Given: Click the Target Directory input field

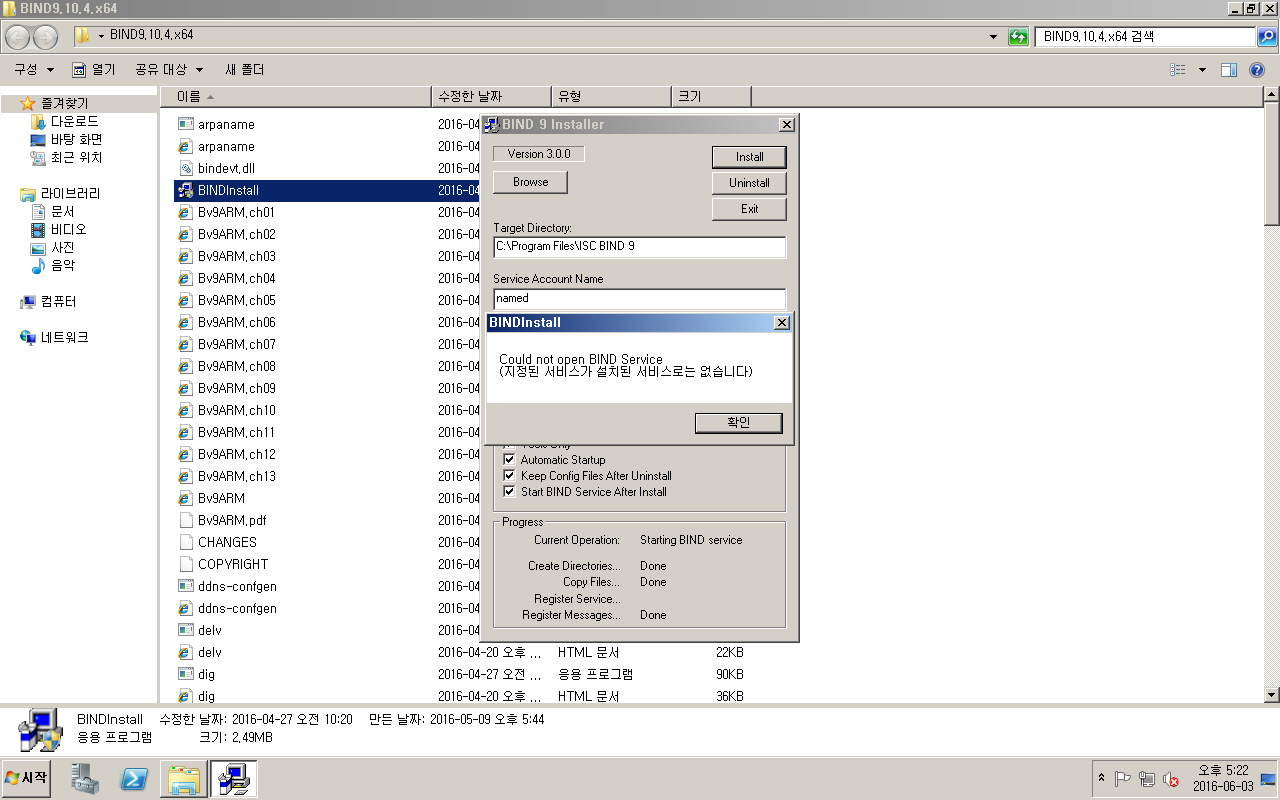Looking at the screenshot, I should click(639, 246).
